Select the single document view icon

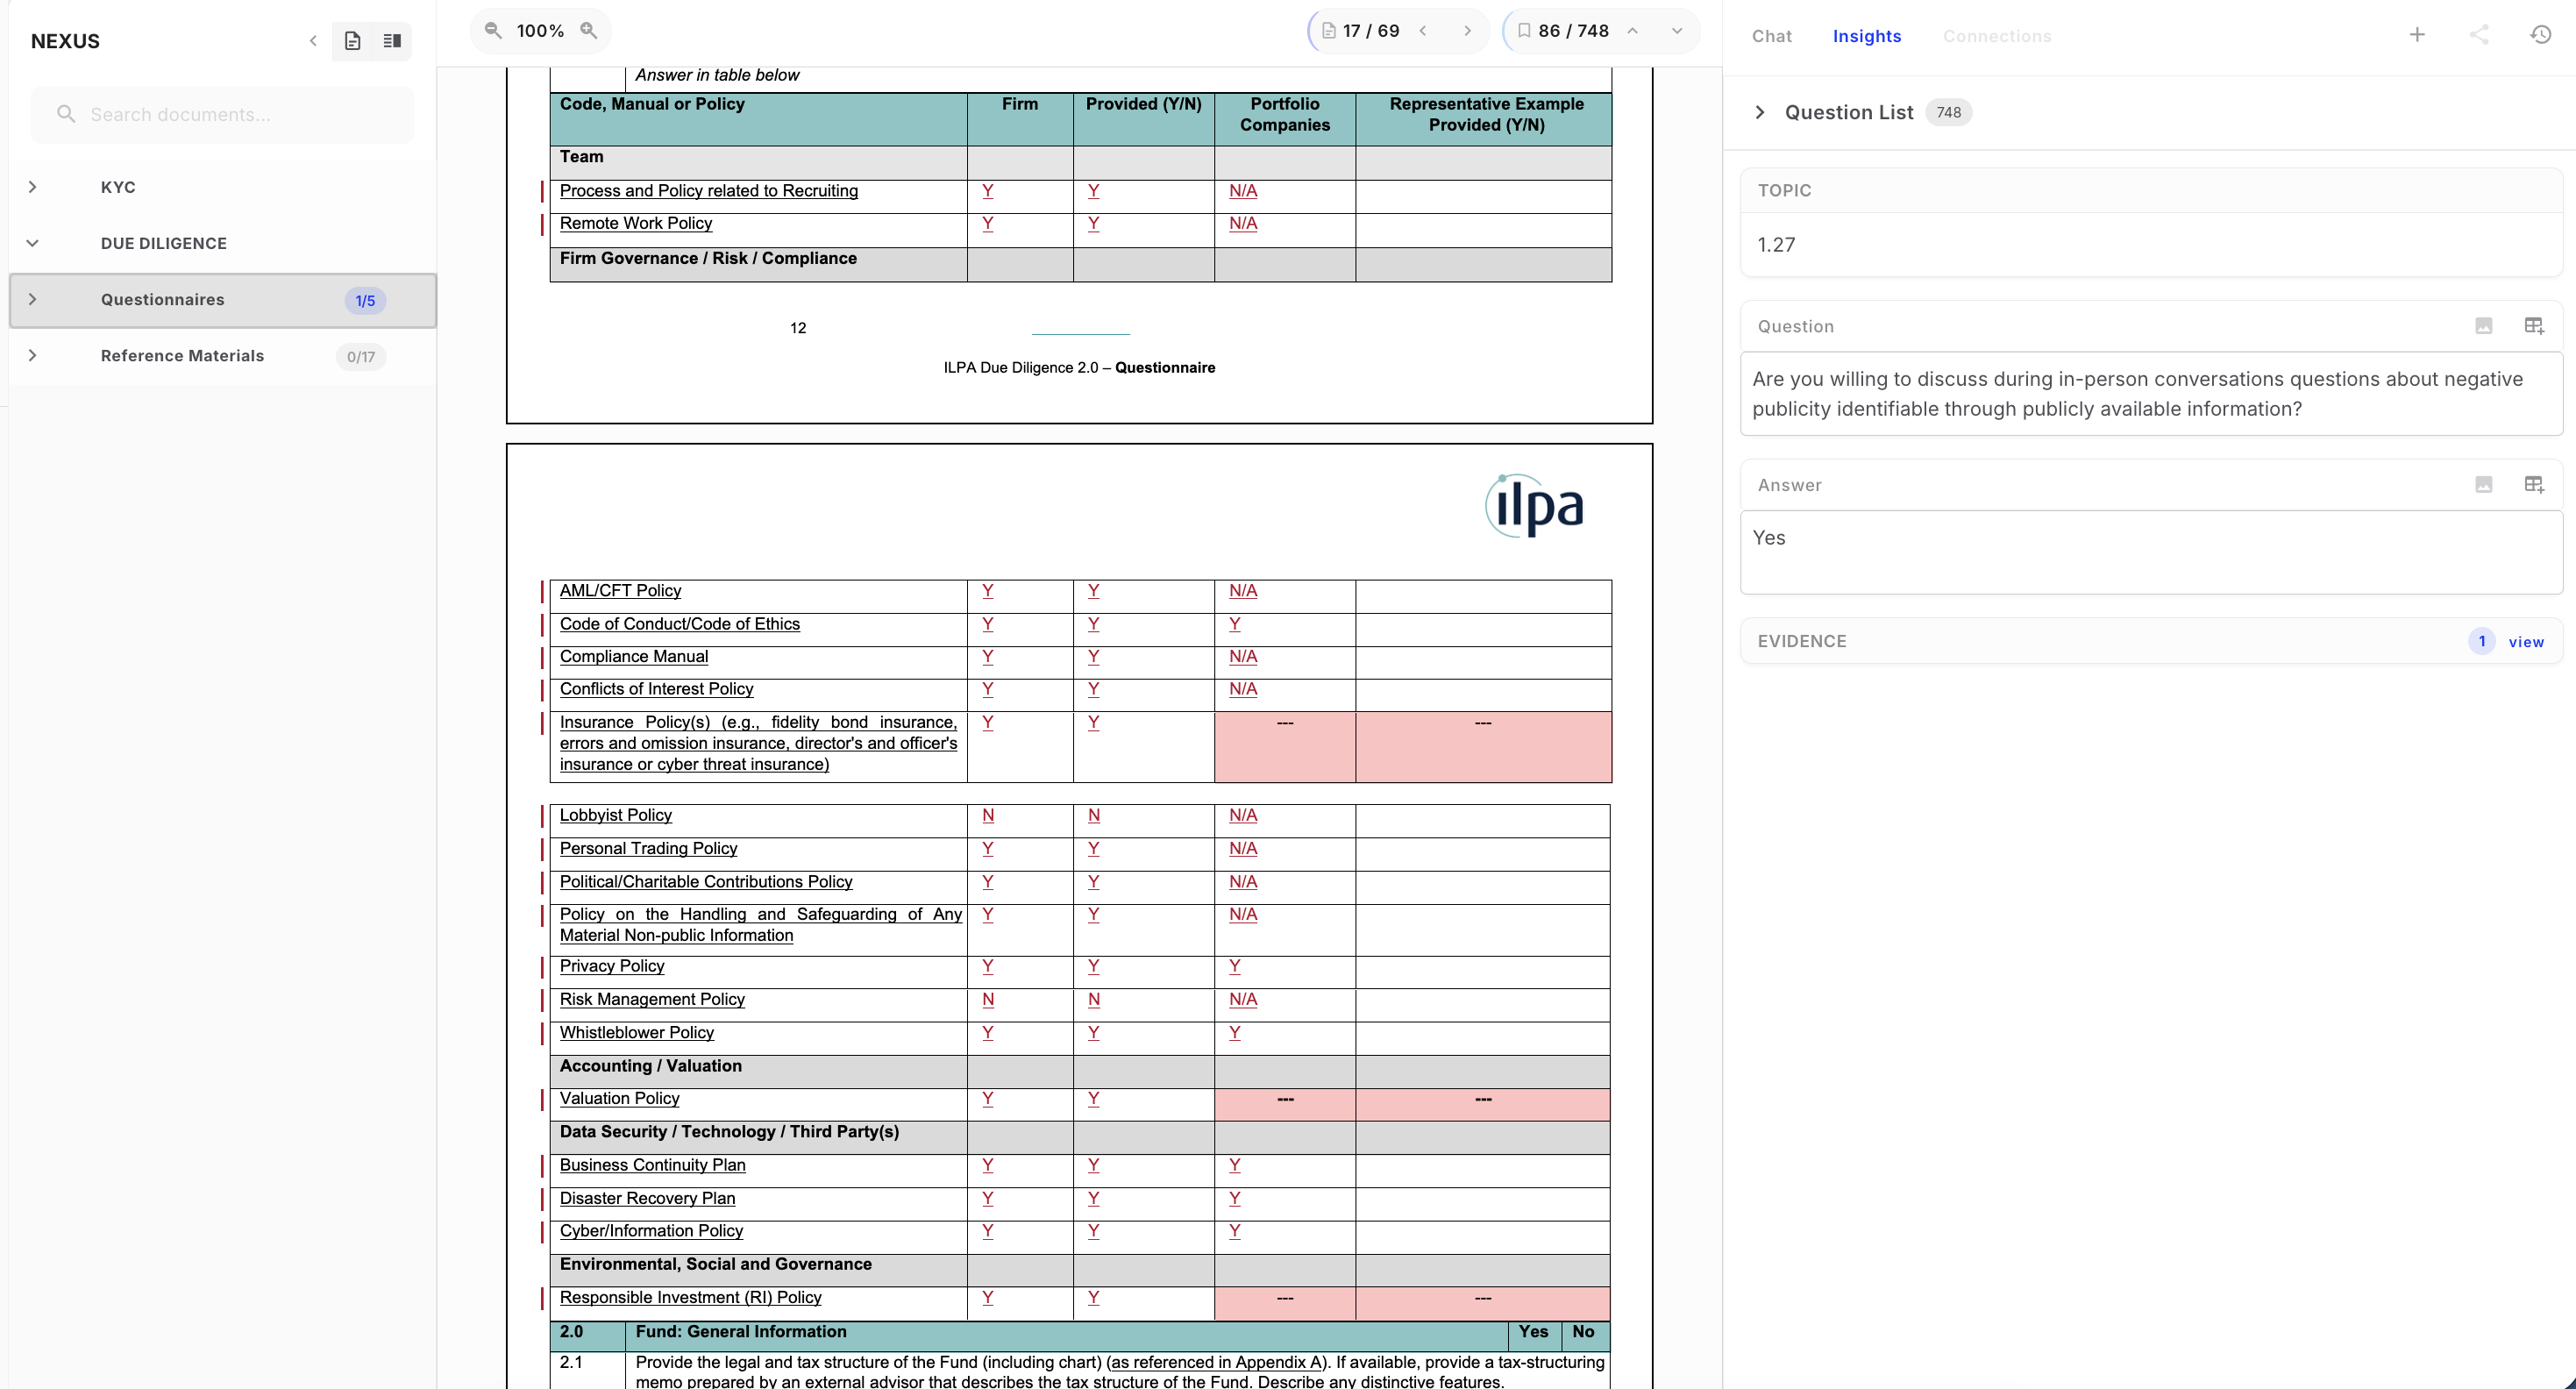pyautogui.click(x=352, y=41)
